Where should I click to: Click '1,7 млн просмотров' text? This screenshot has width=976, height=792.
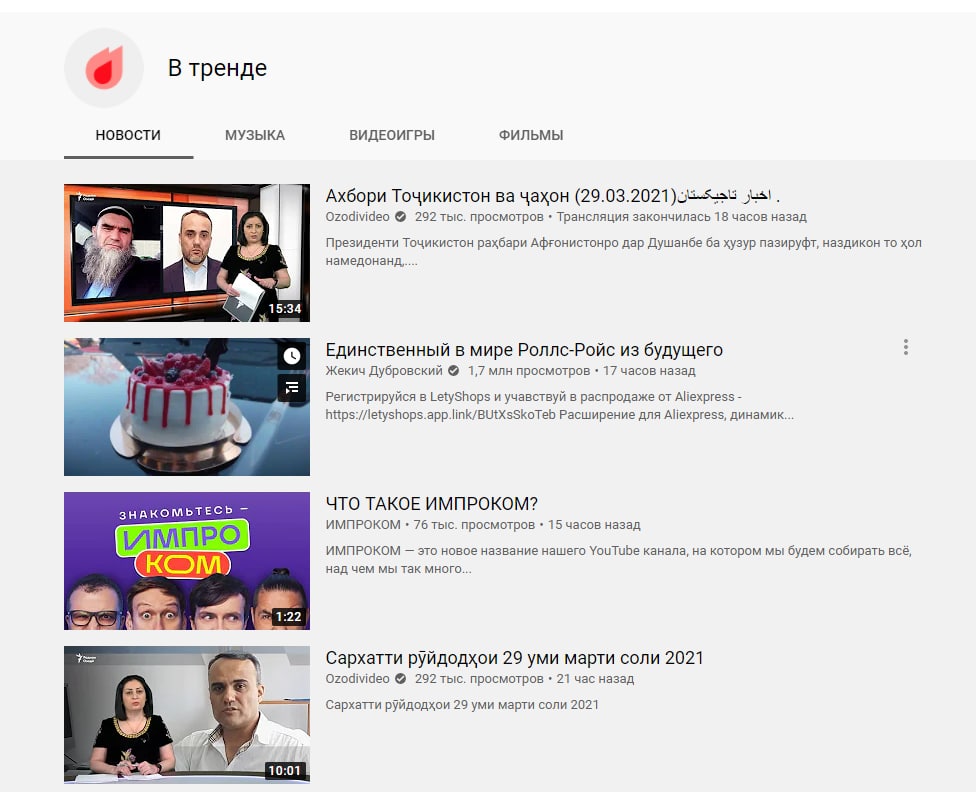click(528, 370)
